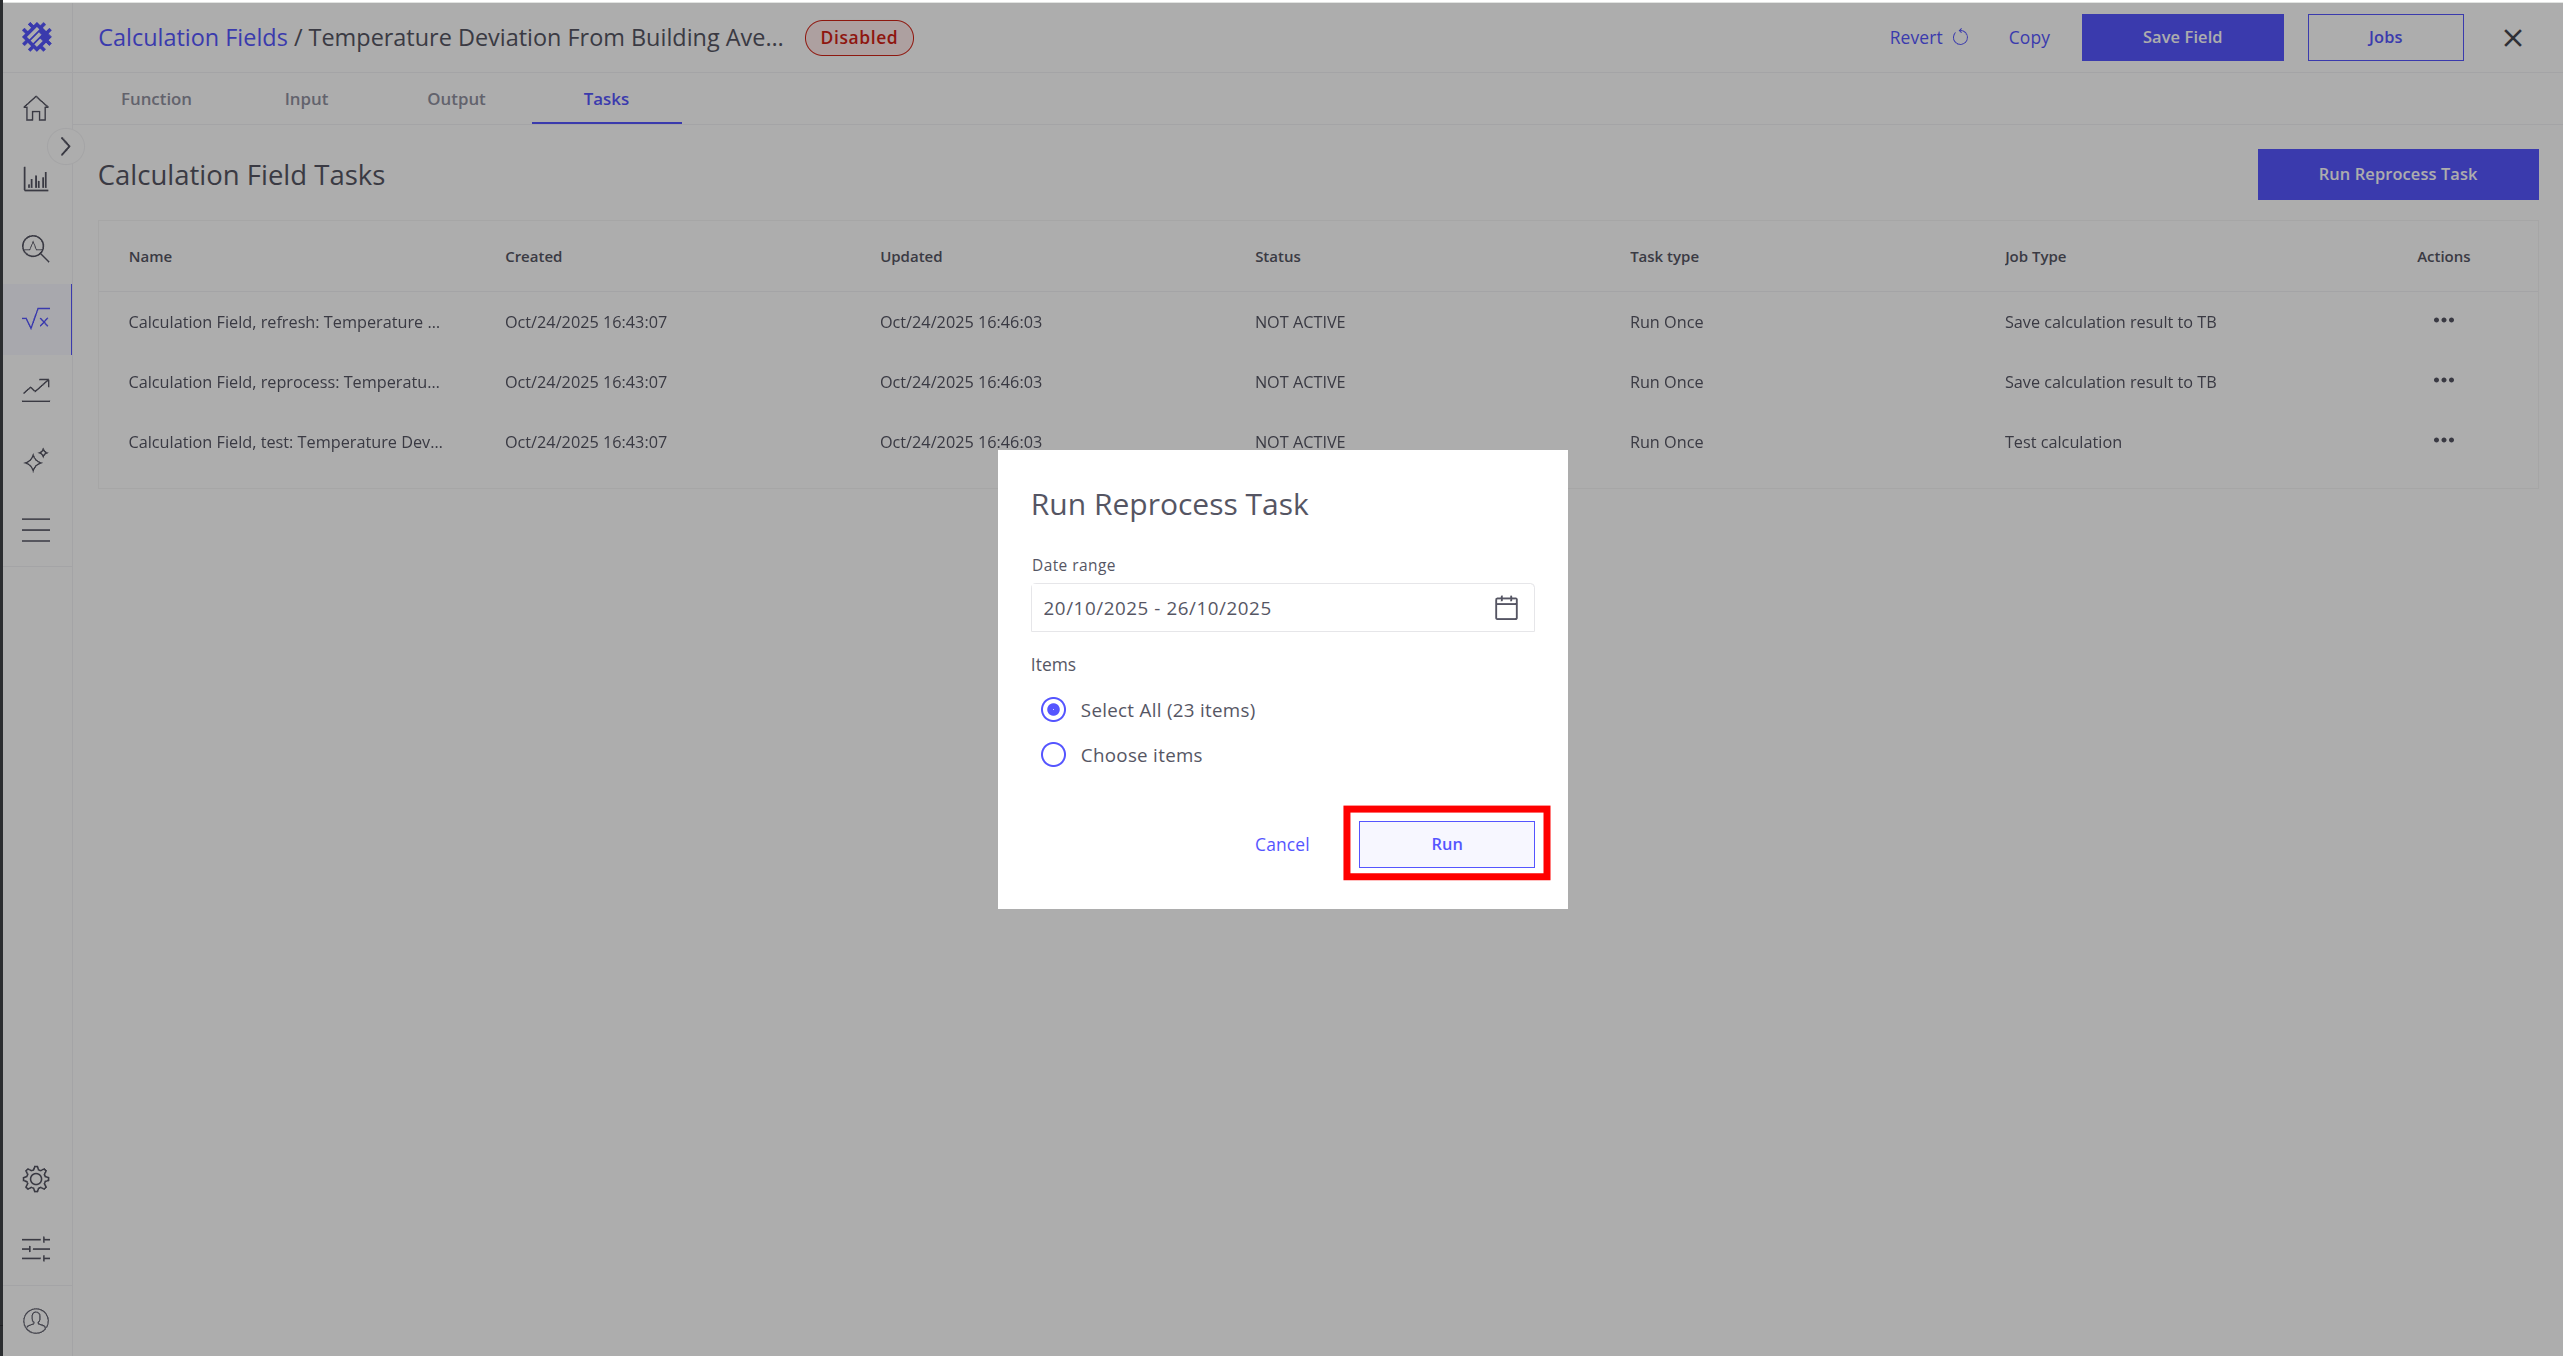Click the calendar icon in Date range
The image size is (2563, 1356).
click(1505, 608)
